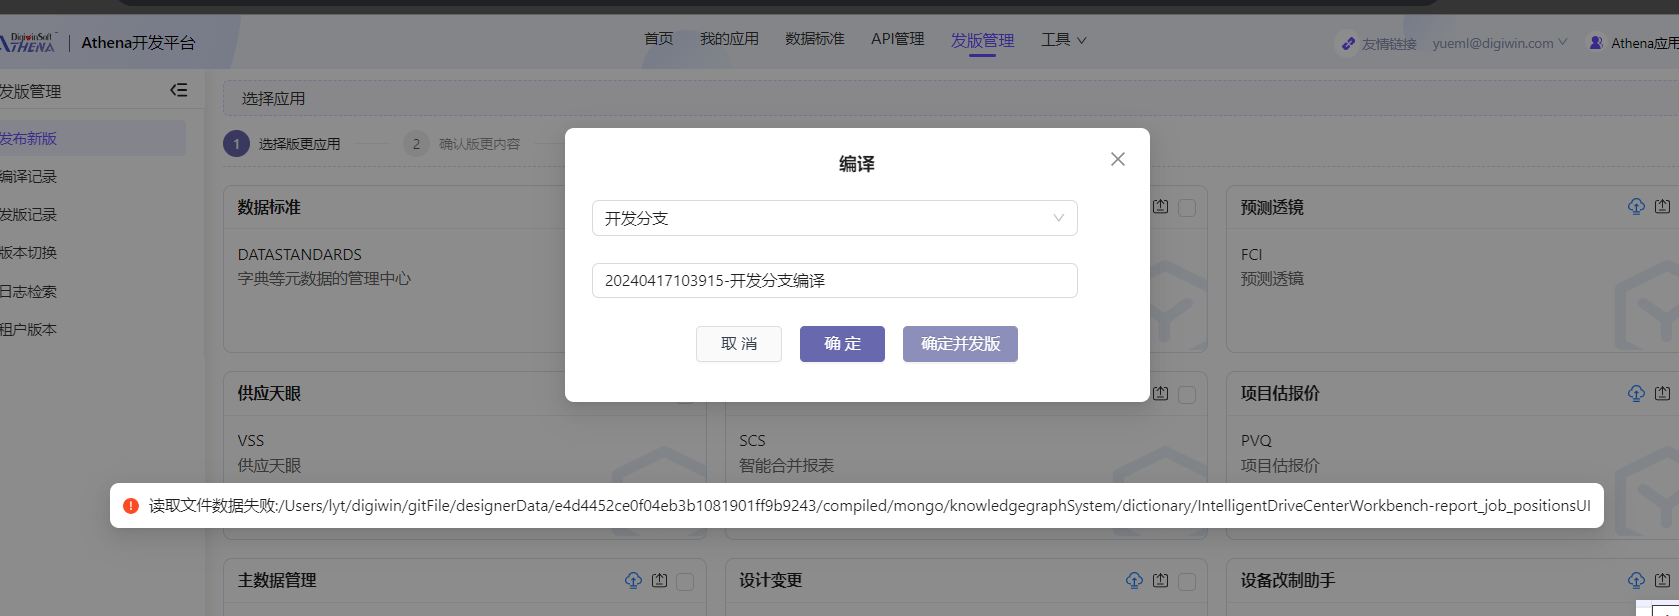
Task: Tick the checkbox on SCS 智能合并报表 card
Action: tap(1187, 394)
